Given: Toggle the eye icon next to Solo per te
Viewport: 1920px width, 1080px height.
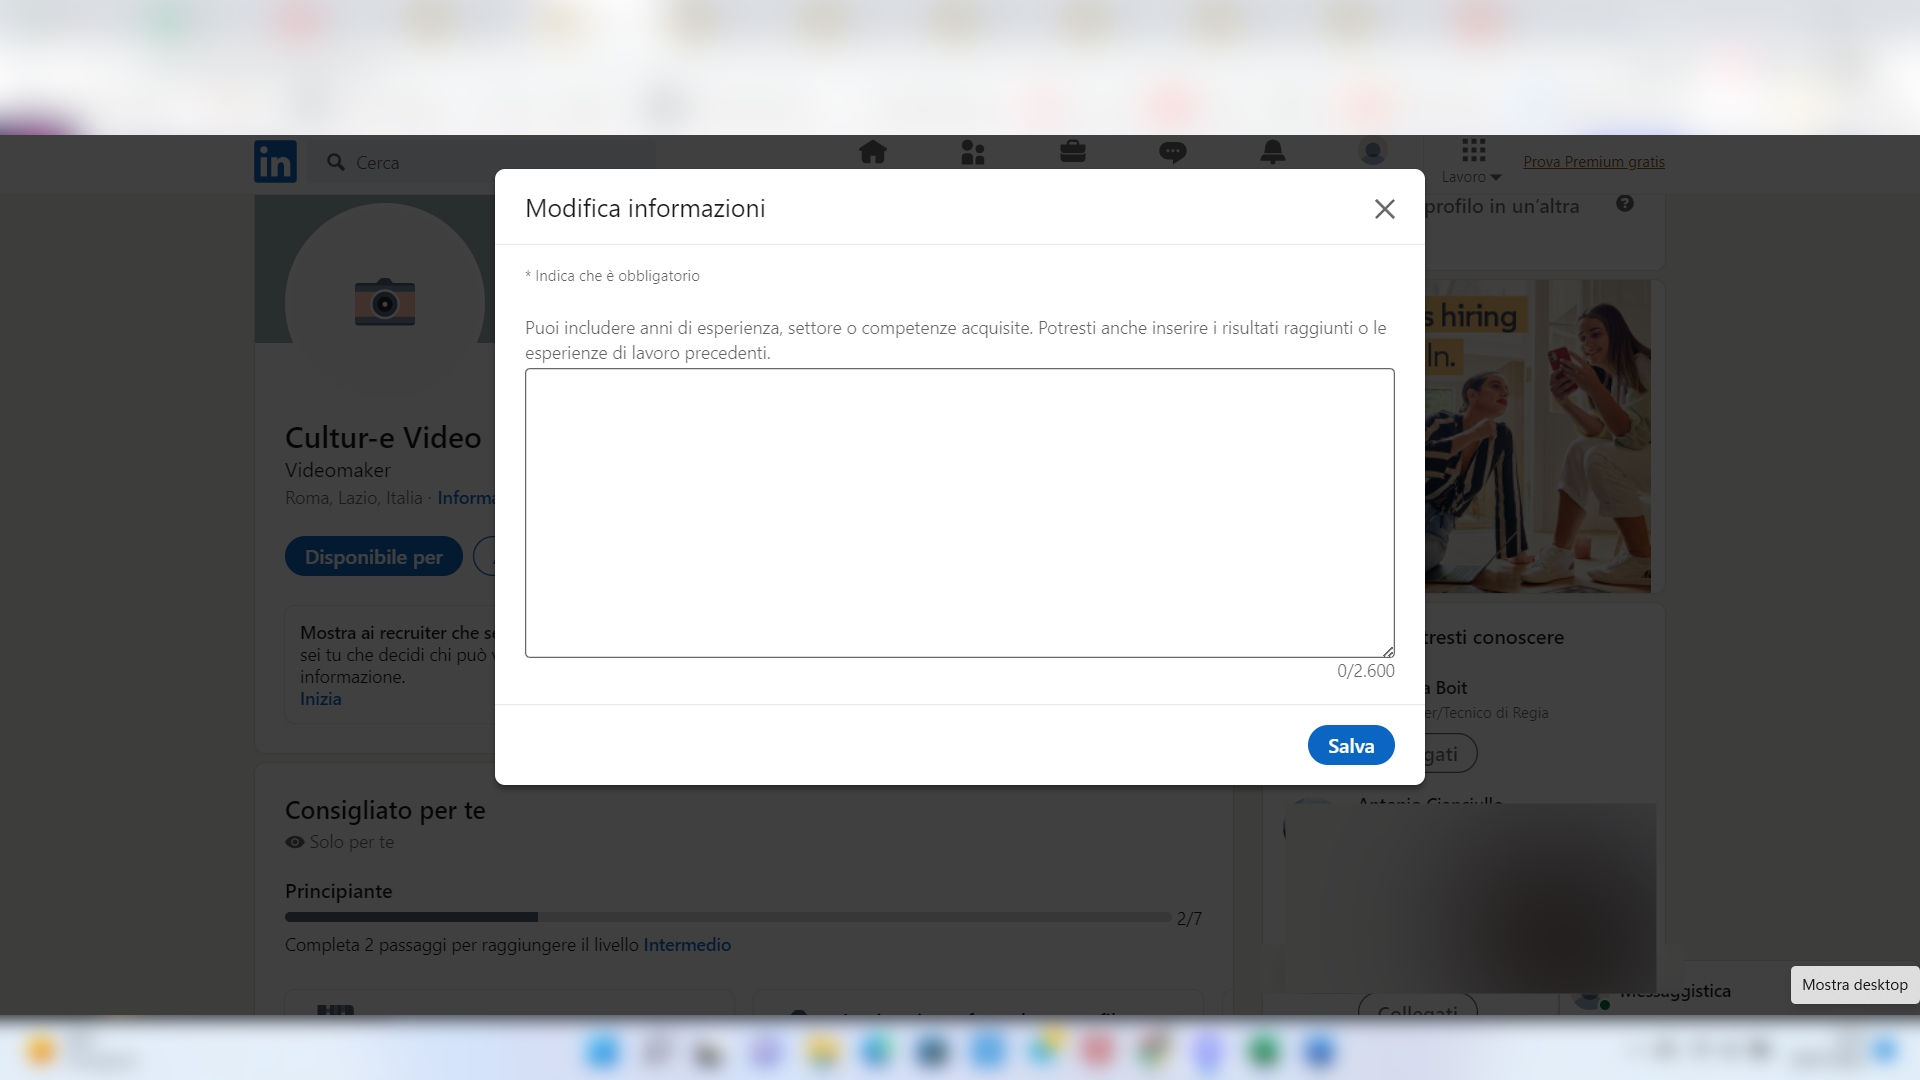Looking at the screenshot, I should coord(293,842).
